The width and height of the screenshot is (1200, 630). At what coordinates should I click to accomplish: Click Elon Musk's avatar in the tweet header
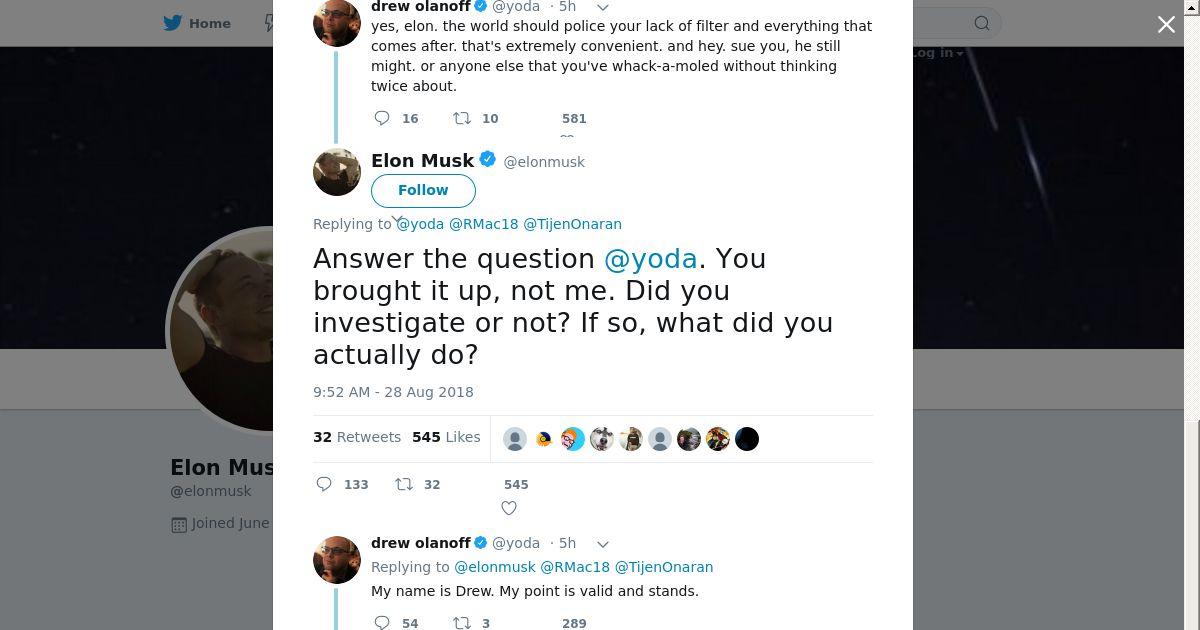tap(337, 172)
